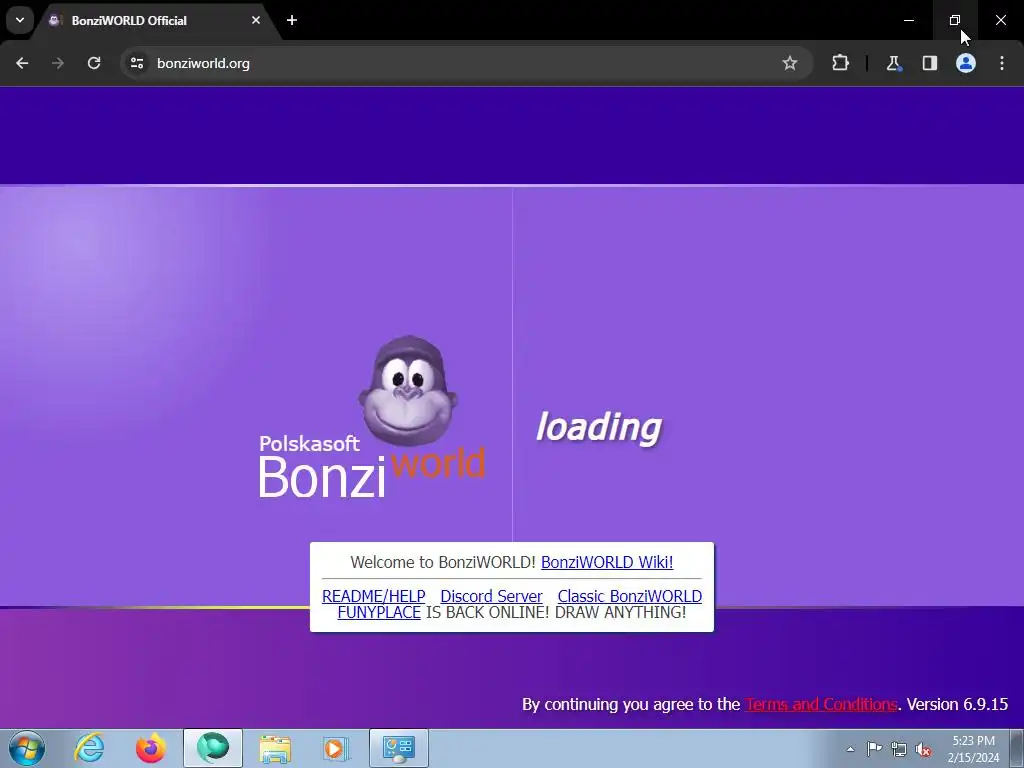
Task: Follow the Discord Server link
Action: pos(491,596)
